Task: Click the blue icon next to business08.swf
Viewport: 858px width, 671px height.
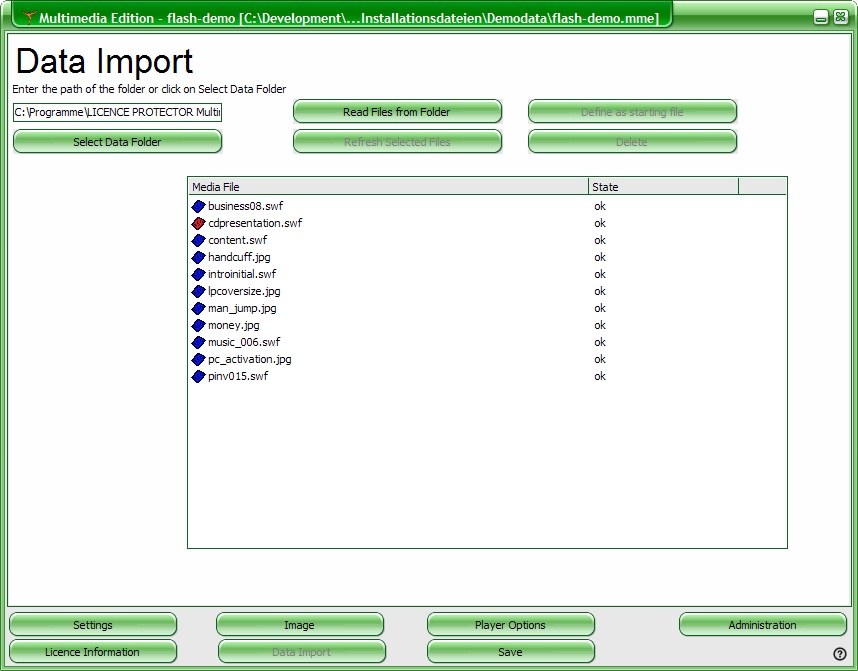Action: (x=198, y=206)
